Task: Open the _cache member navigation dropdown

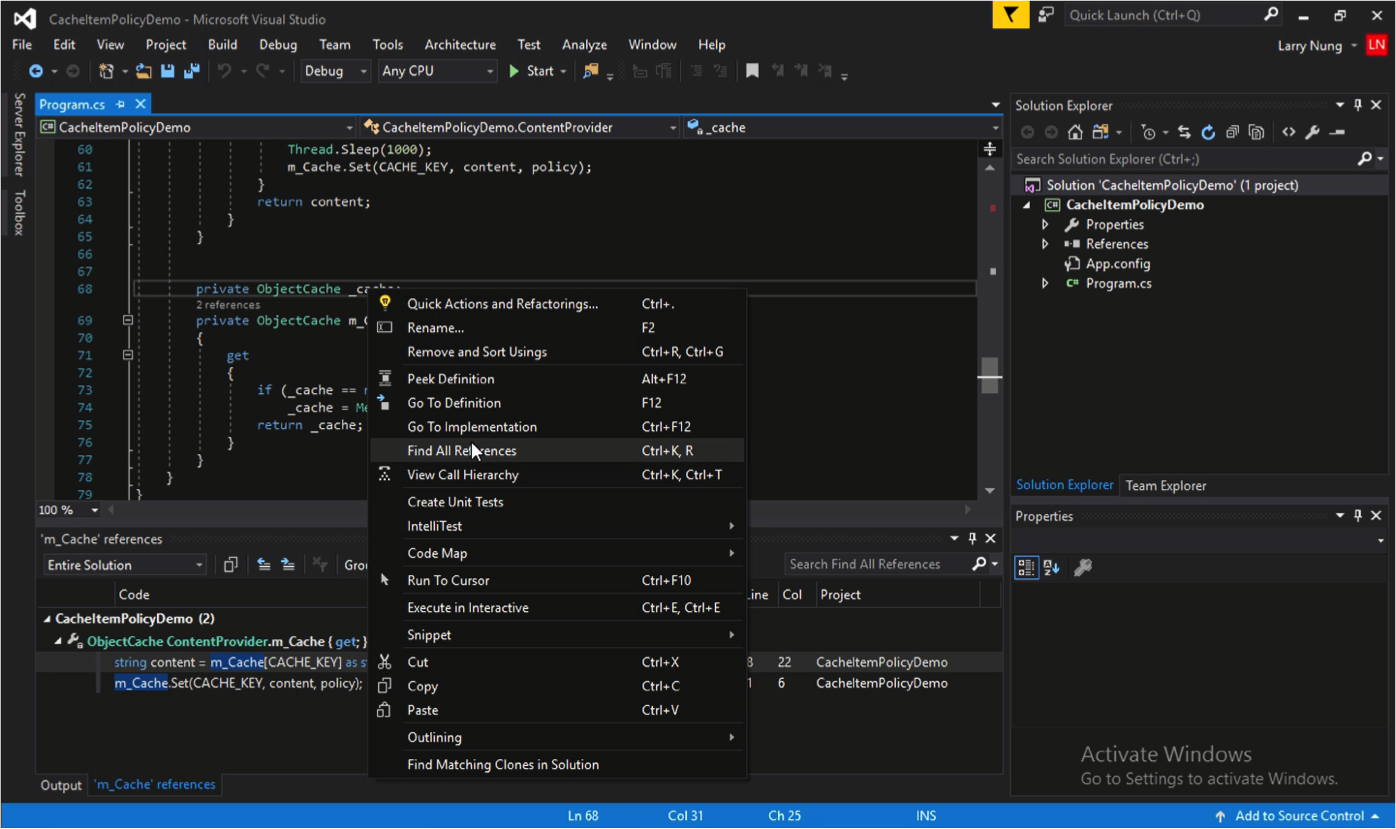Action: tap(843, 127)
